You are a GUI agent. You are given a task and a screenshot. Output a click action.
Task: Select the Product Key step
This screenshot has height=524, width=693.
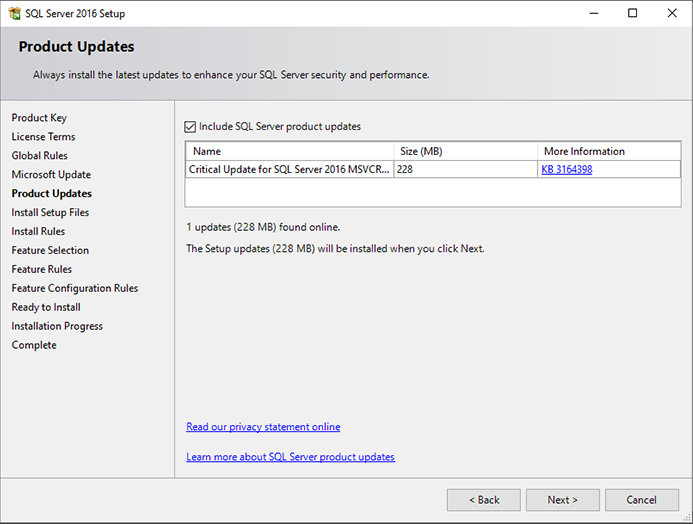39,118
